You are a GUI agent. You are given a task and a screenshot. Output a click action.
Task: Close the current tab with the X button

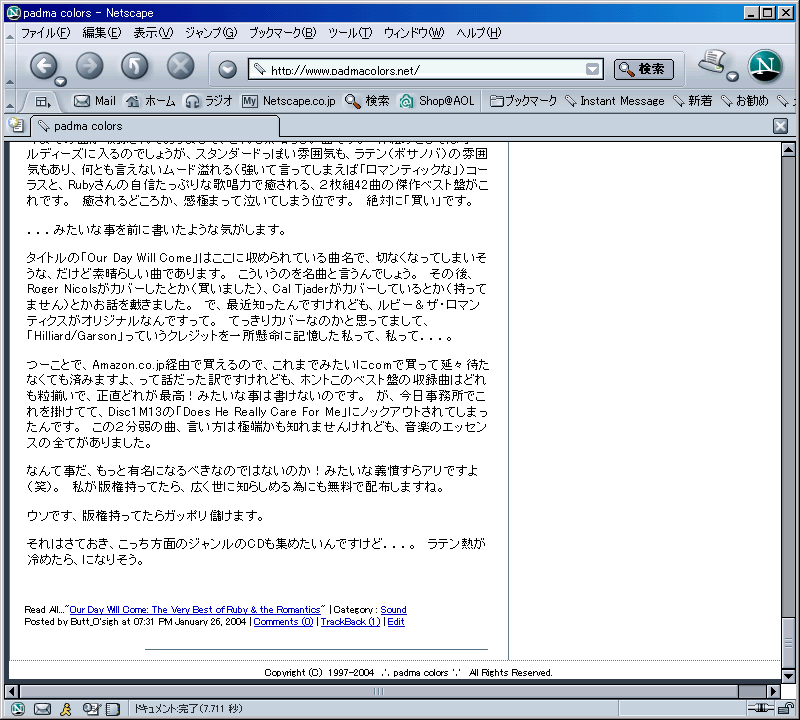780,126
